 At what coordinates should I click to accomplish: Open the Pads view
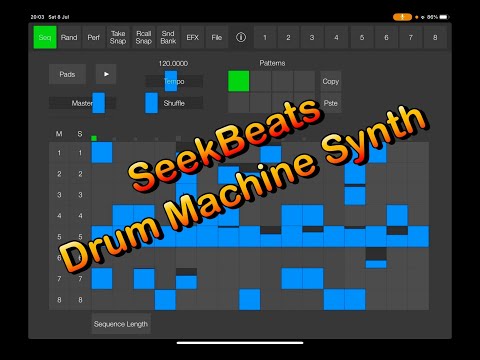(67, 74)
